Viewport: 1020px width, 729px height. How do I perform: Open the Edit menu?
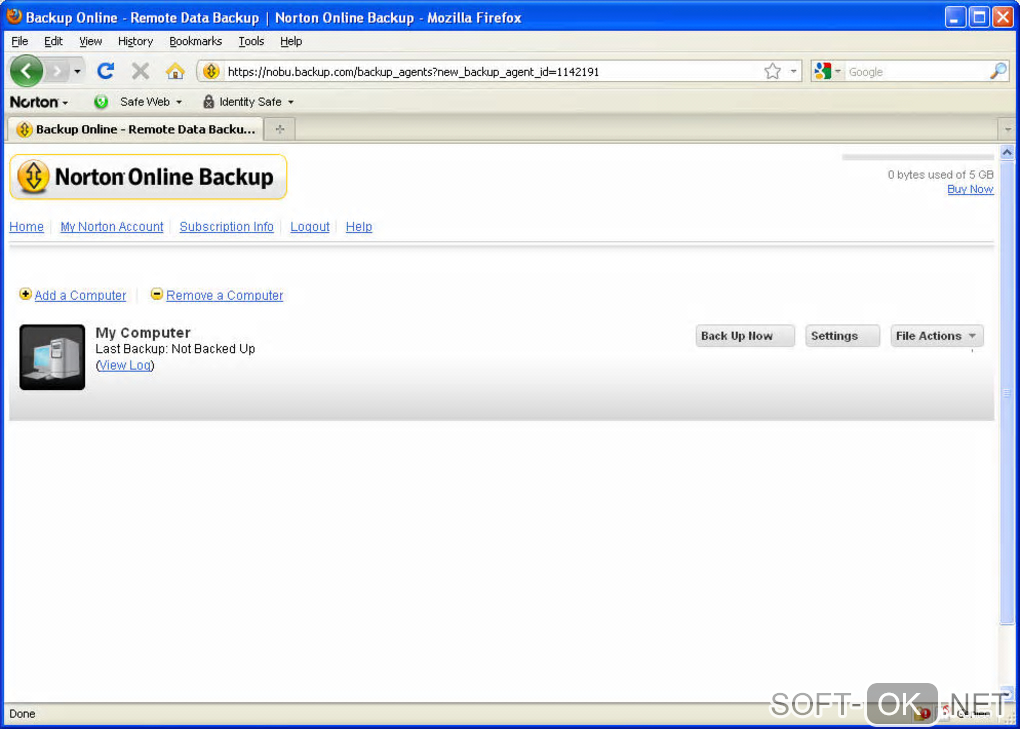click(x=53, y=41)
